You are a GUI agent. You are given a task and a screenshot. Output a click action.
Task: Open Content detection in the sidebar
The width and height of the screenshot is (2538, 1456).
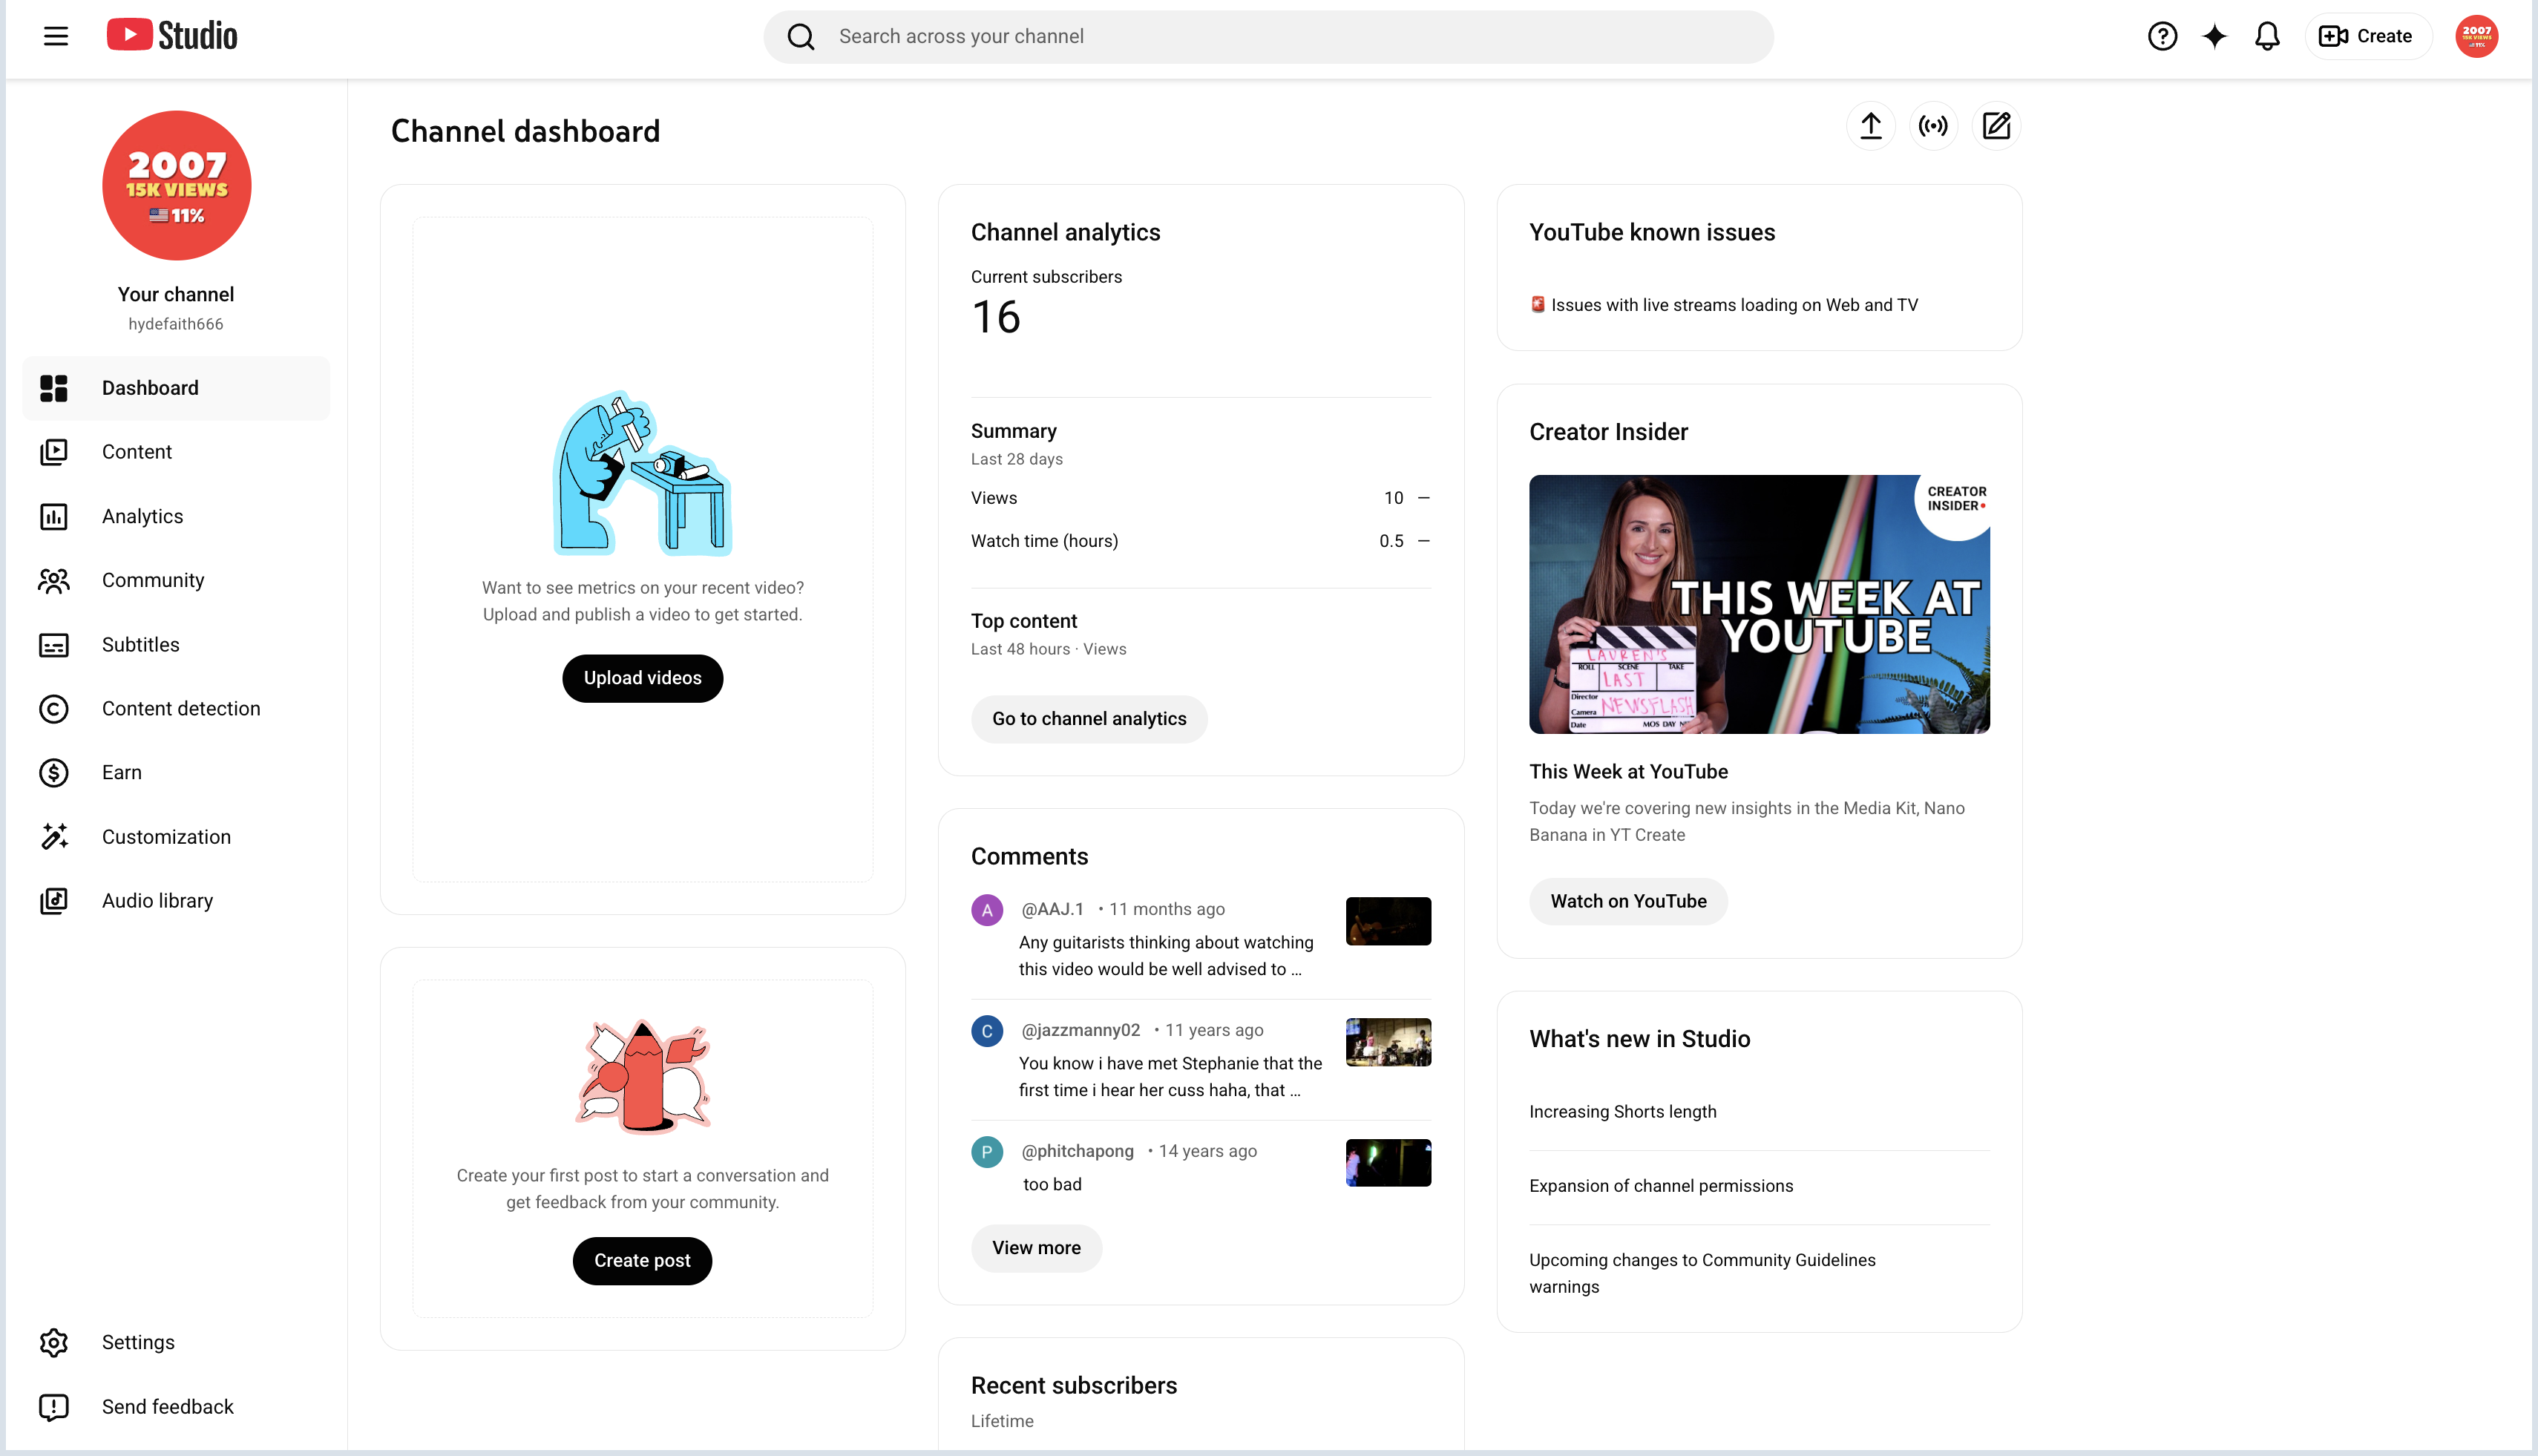tap(176, 709)
